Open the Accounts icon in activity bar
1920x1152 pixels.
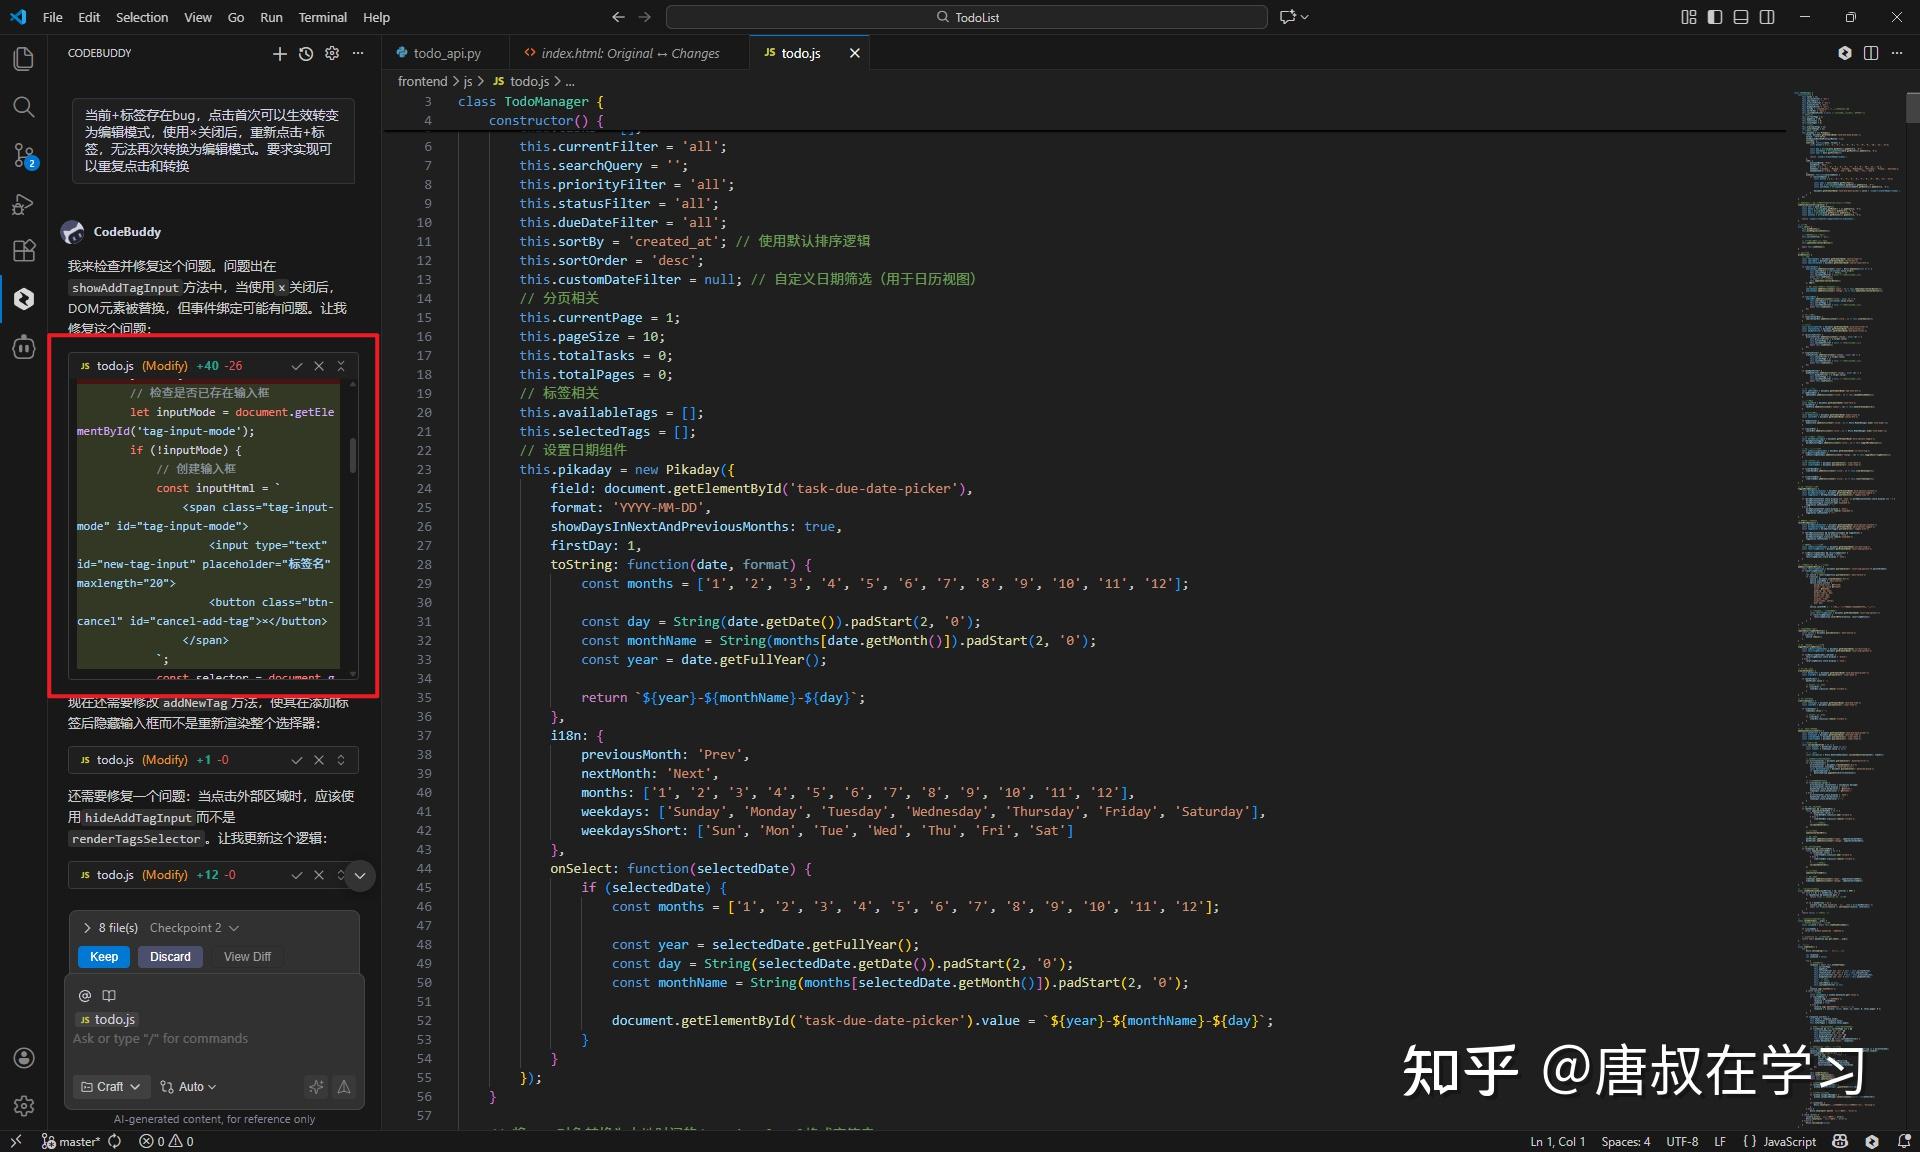23,1058
